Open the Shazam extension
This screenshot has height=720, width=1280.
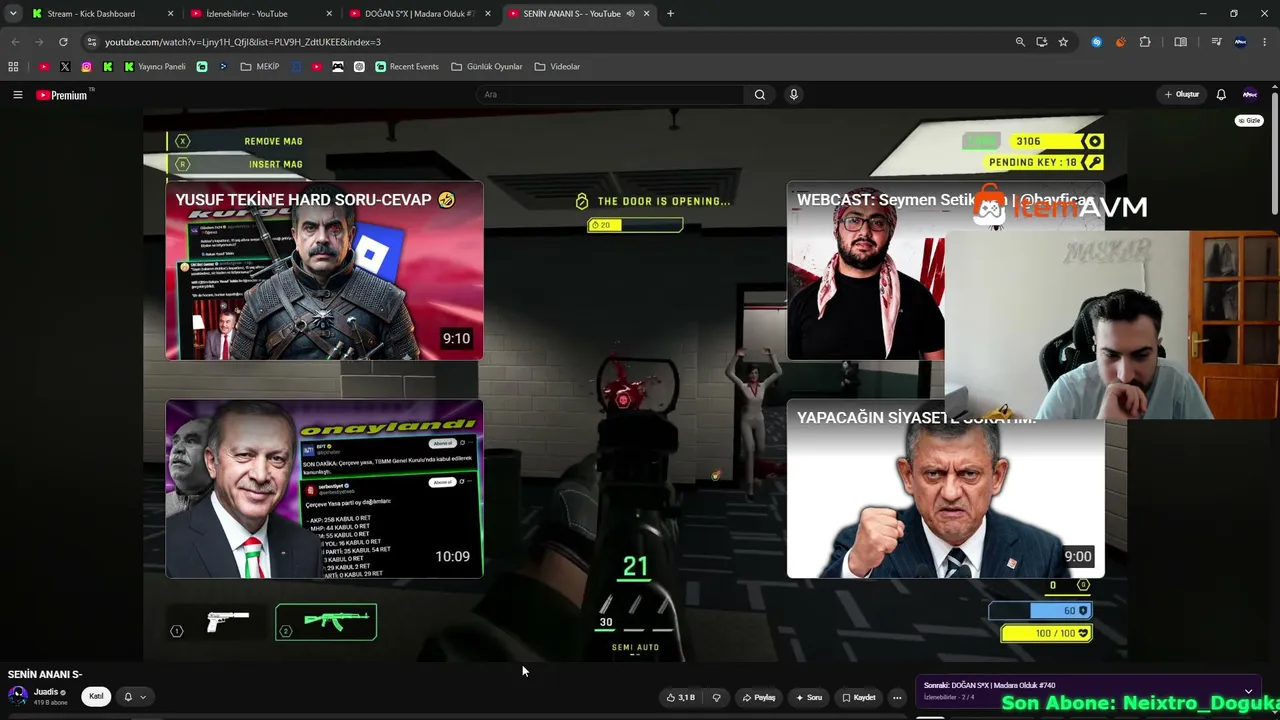(x=1097, y=42)
